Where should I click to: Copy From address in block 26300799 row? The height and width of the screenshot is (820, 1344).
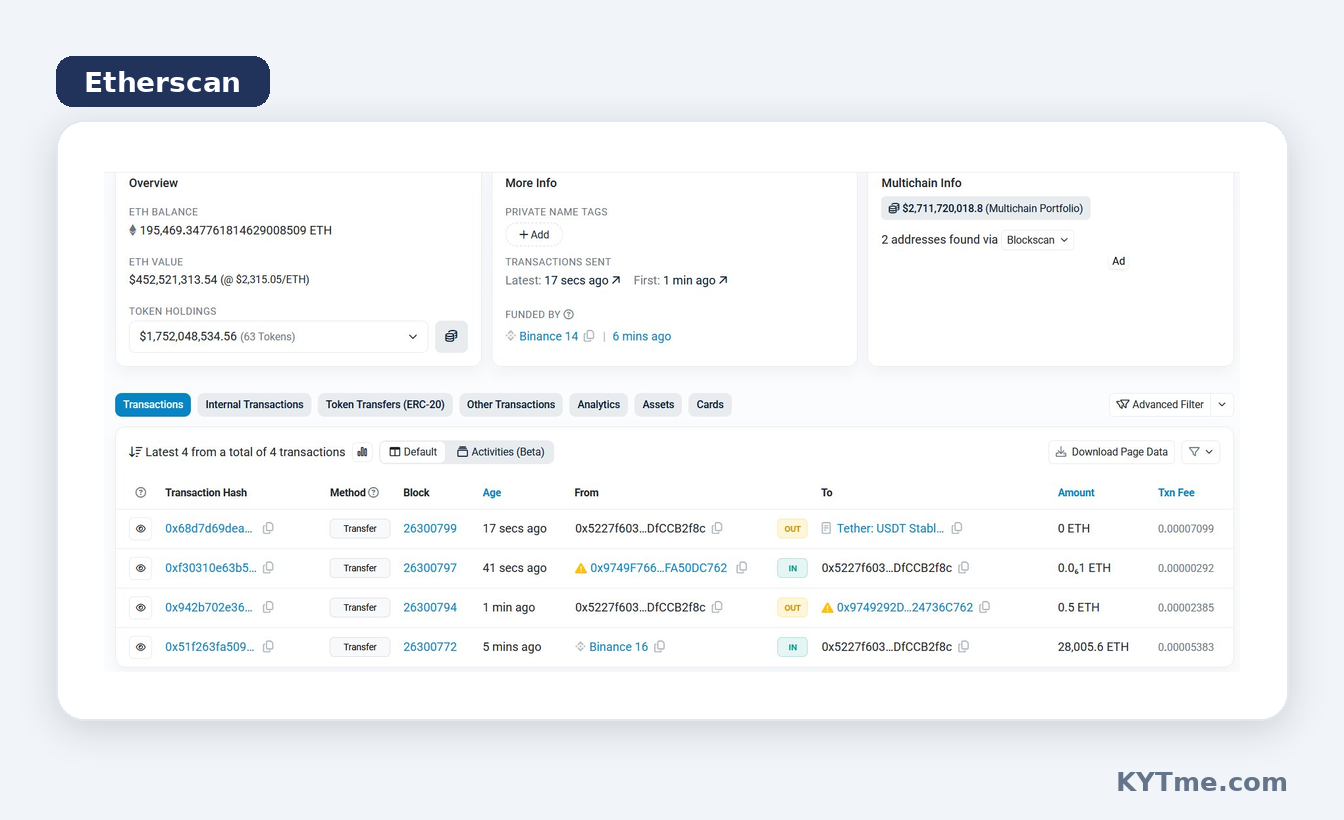(x=717, y=528)
